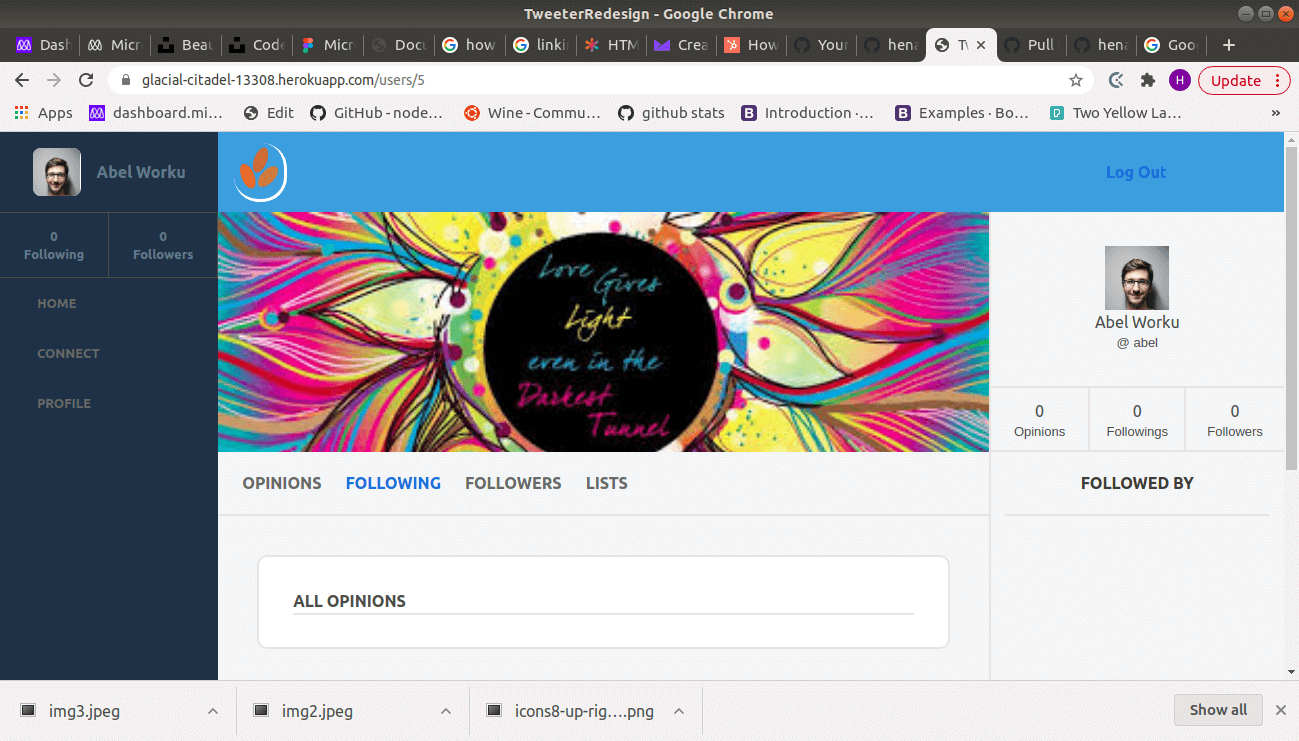Open a new tab with plus icon
This screenshot has height=741, width=1299.
click(x=1229, y=45)
